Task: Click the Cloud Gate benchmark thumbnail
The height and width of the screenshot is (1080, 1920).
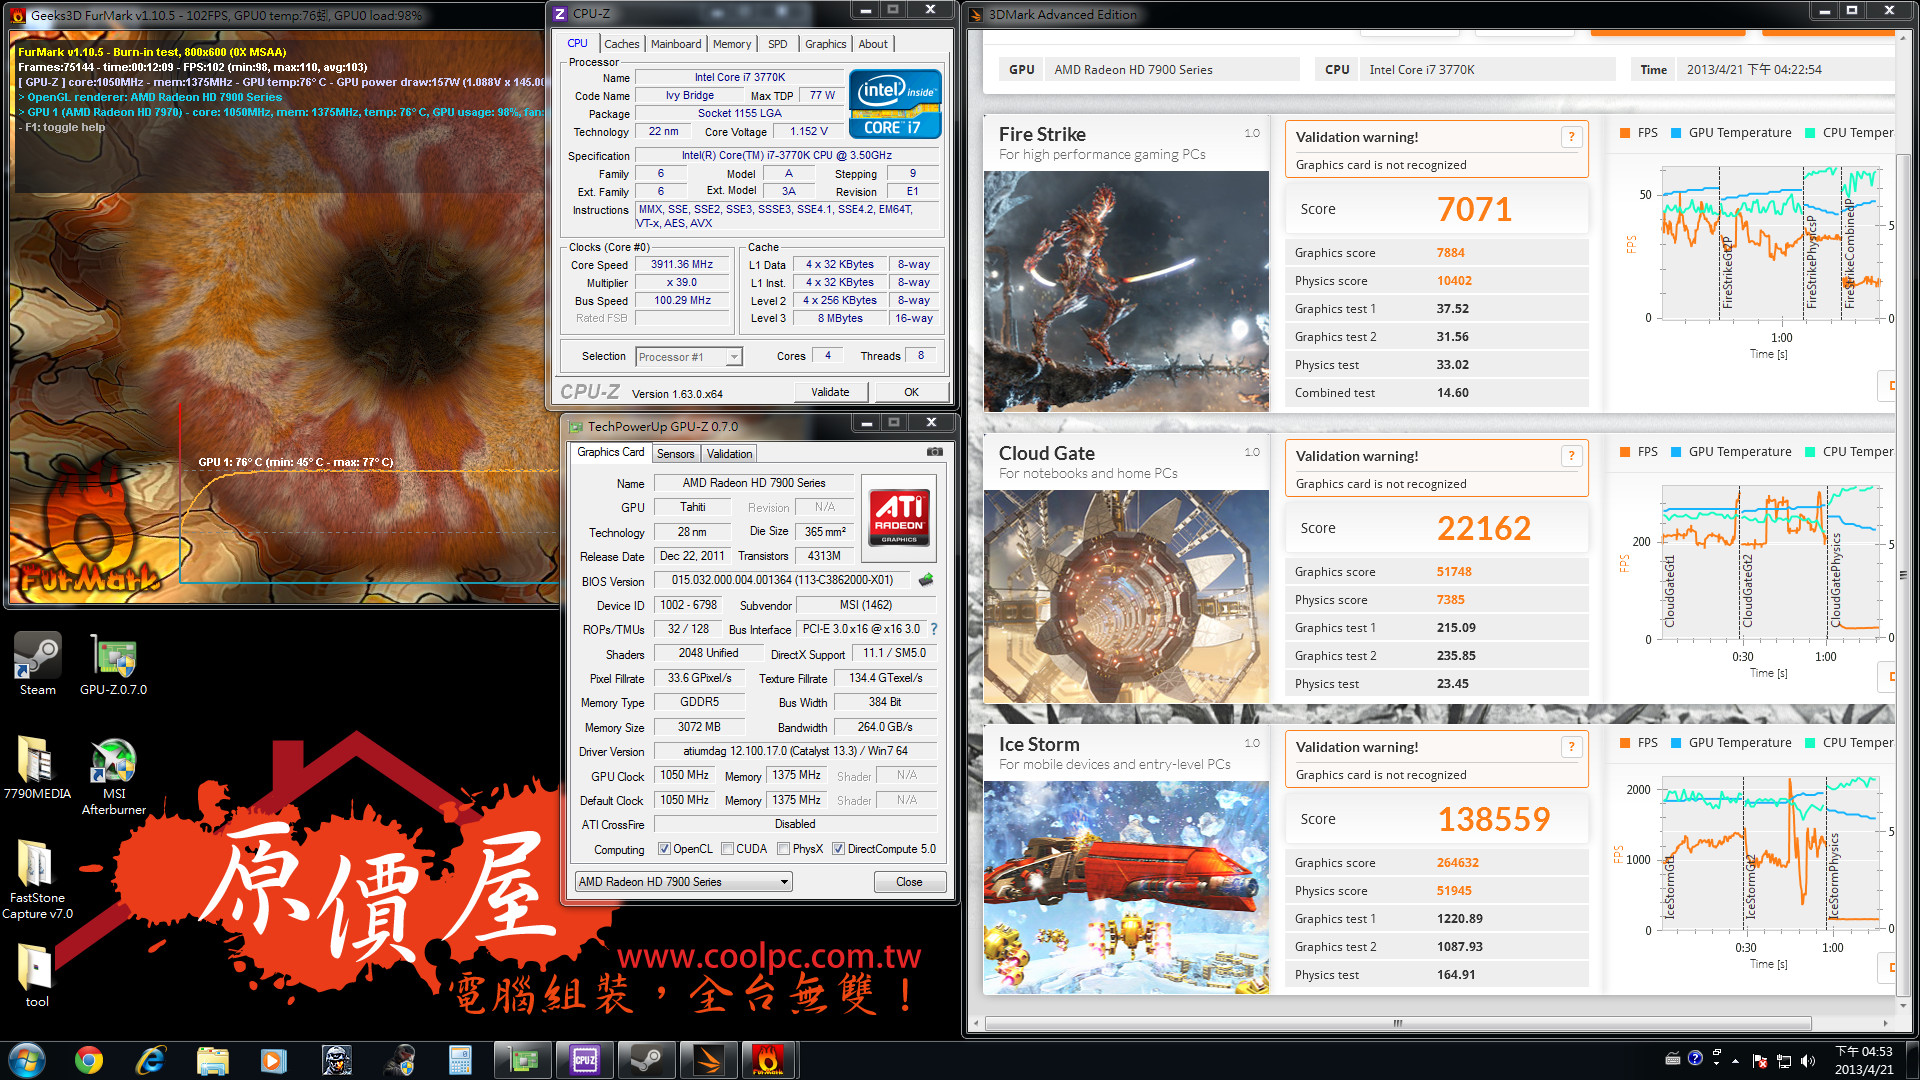Action: pos(1126,597)
